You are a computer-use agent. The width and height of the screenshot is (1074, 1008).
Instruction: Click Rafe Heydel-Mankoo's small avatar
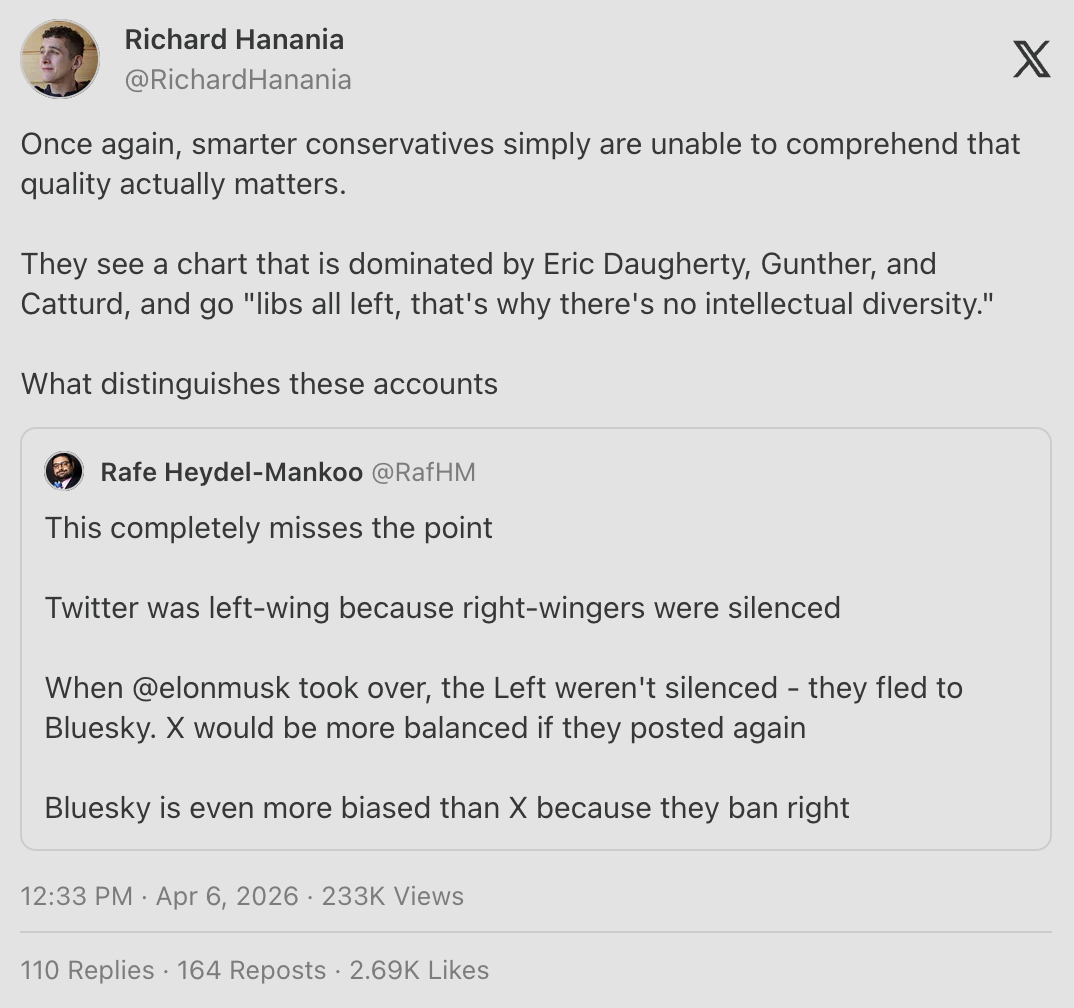(64, 471)
